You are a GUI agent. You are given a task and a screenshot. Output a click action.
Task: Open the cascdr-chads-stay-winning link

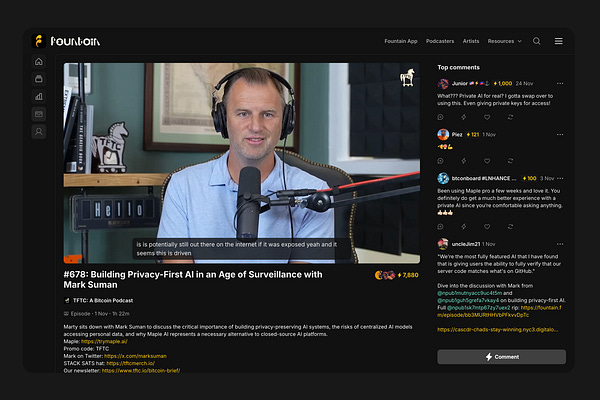click(497, 330)
